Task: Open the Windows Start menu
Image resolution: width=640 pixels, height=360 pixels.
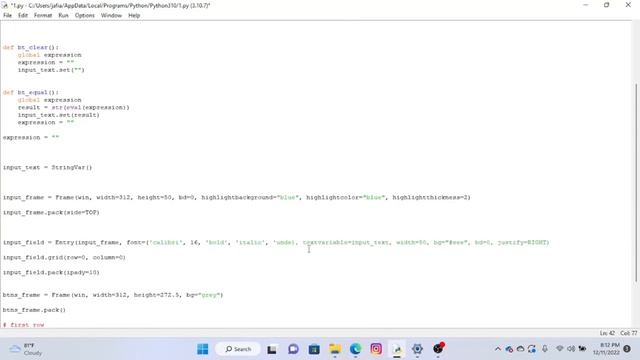Action: click(202, 349)
